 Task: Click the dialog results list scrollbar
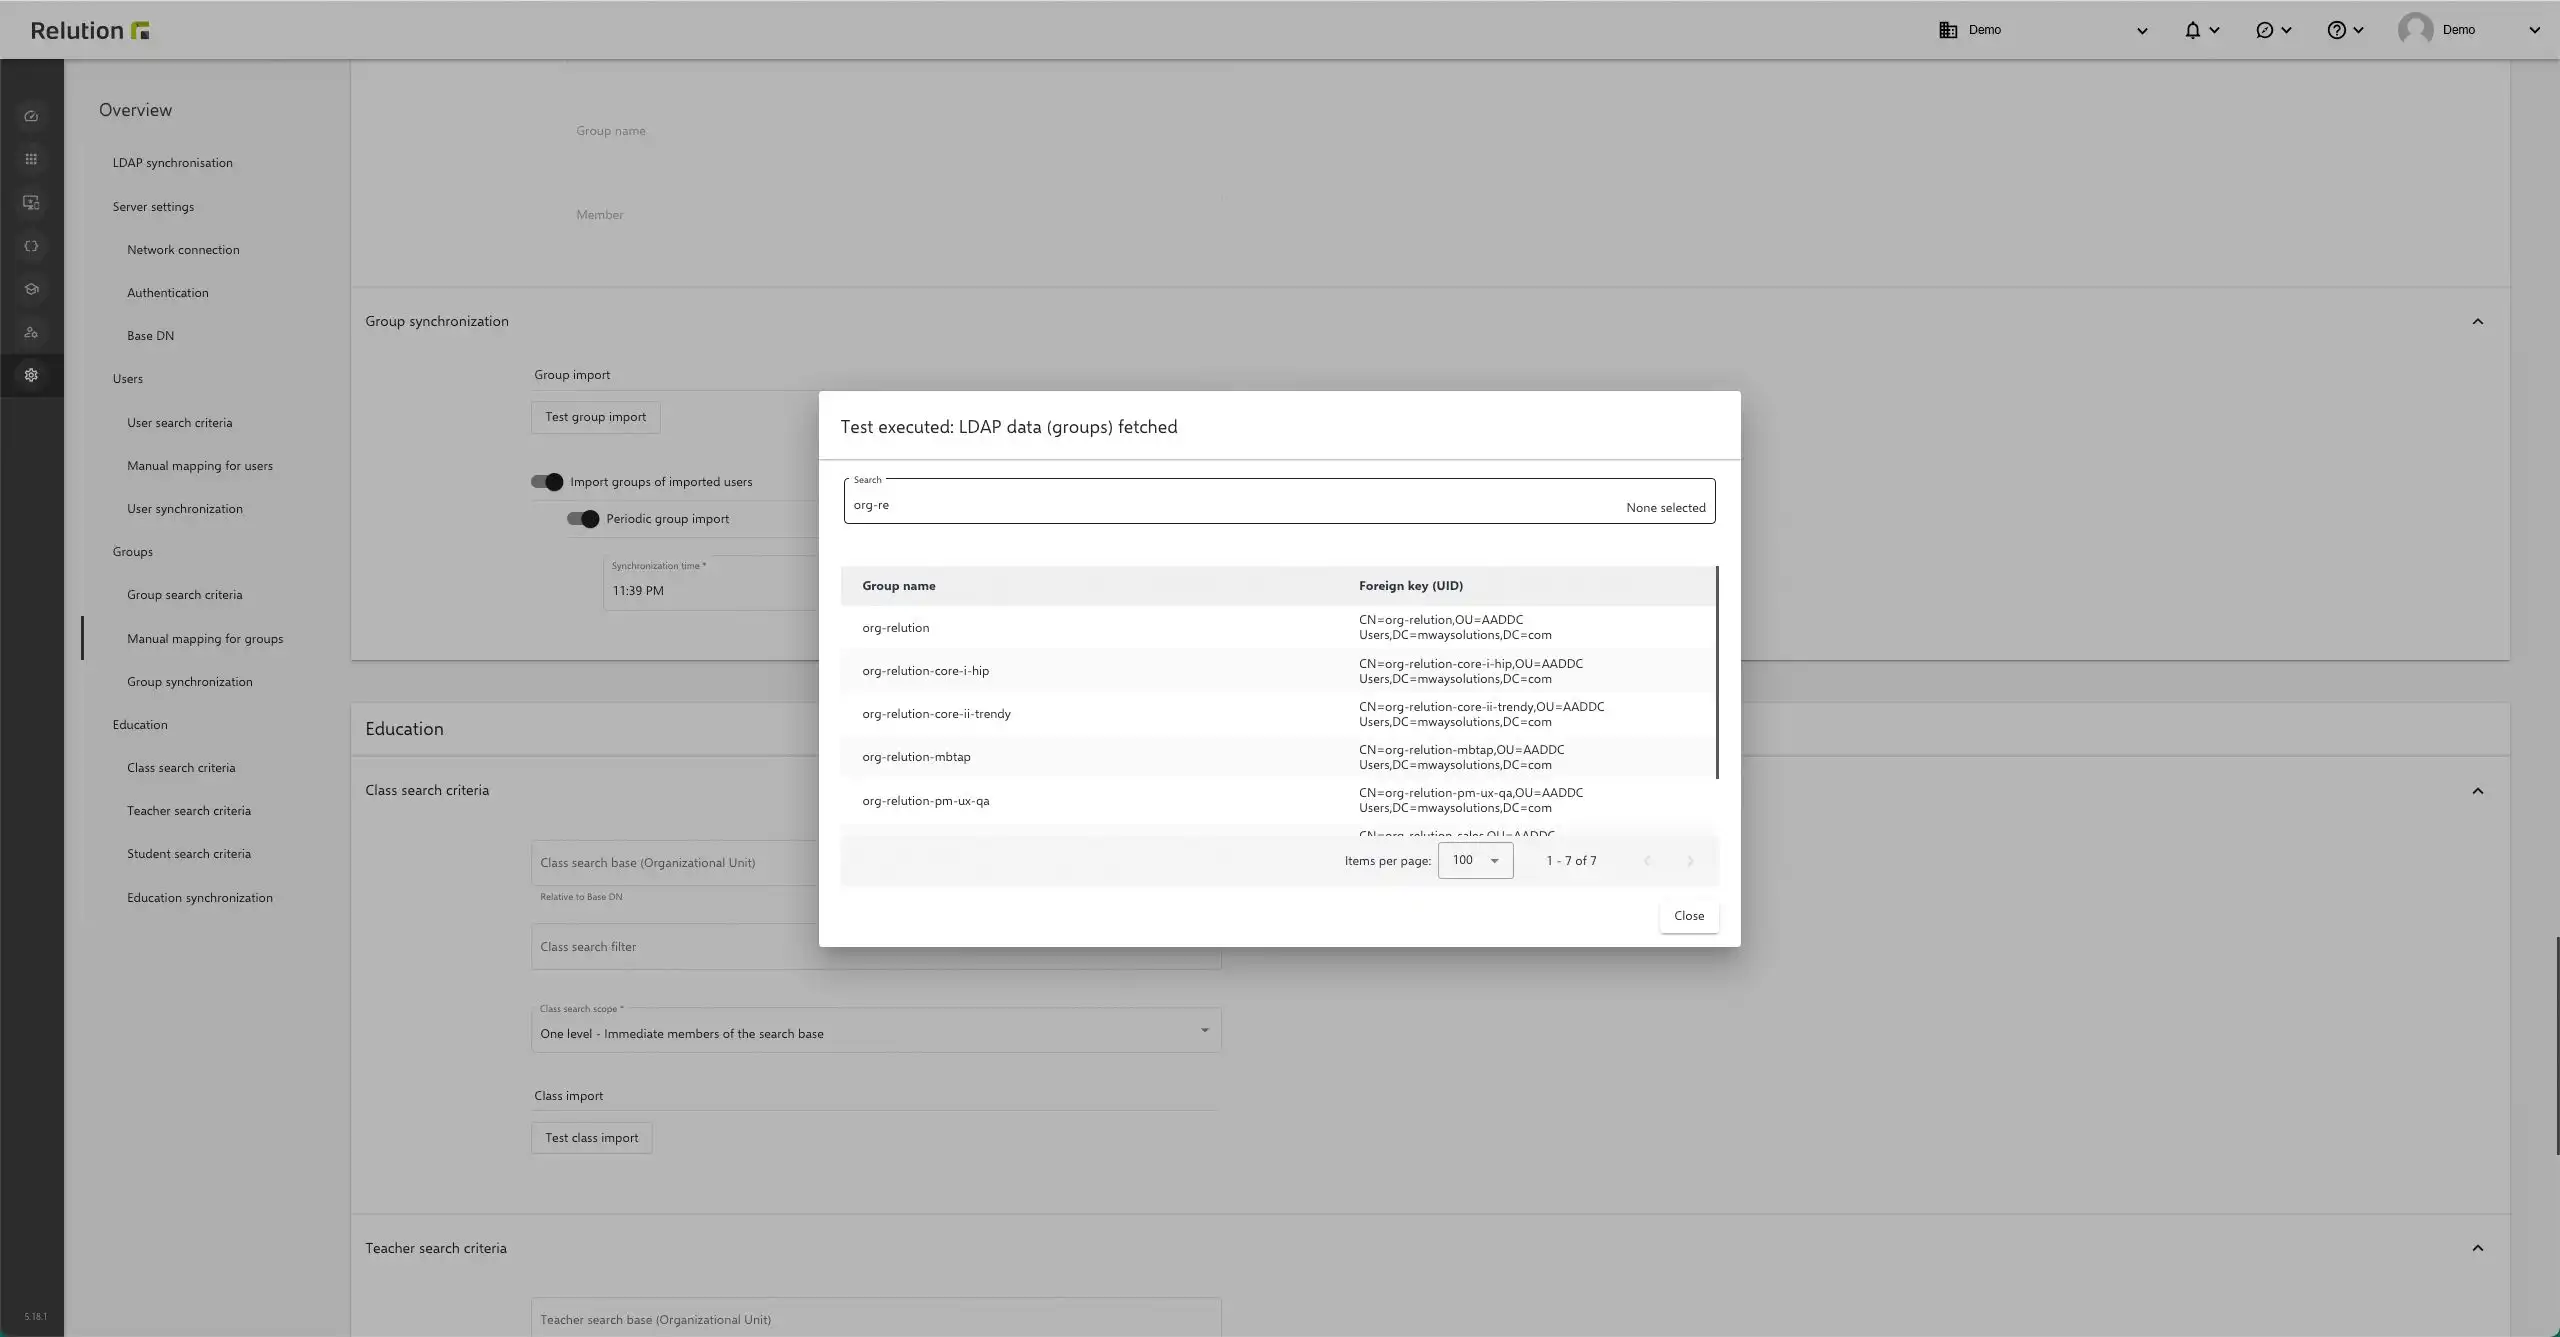1717,672
